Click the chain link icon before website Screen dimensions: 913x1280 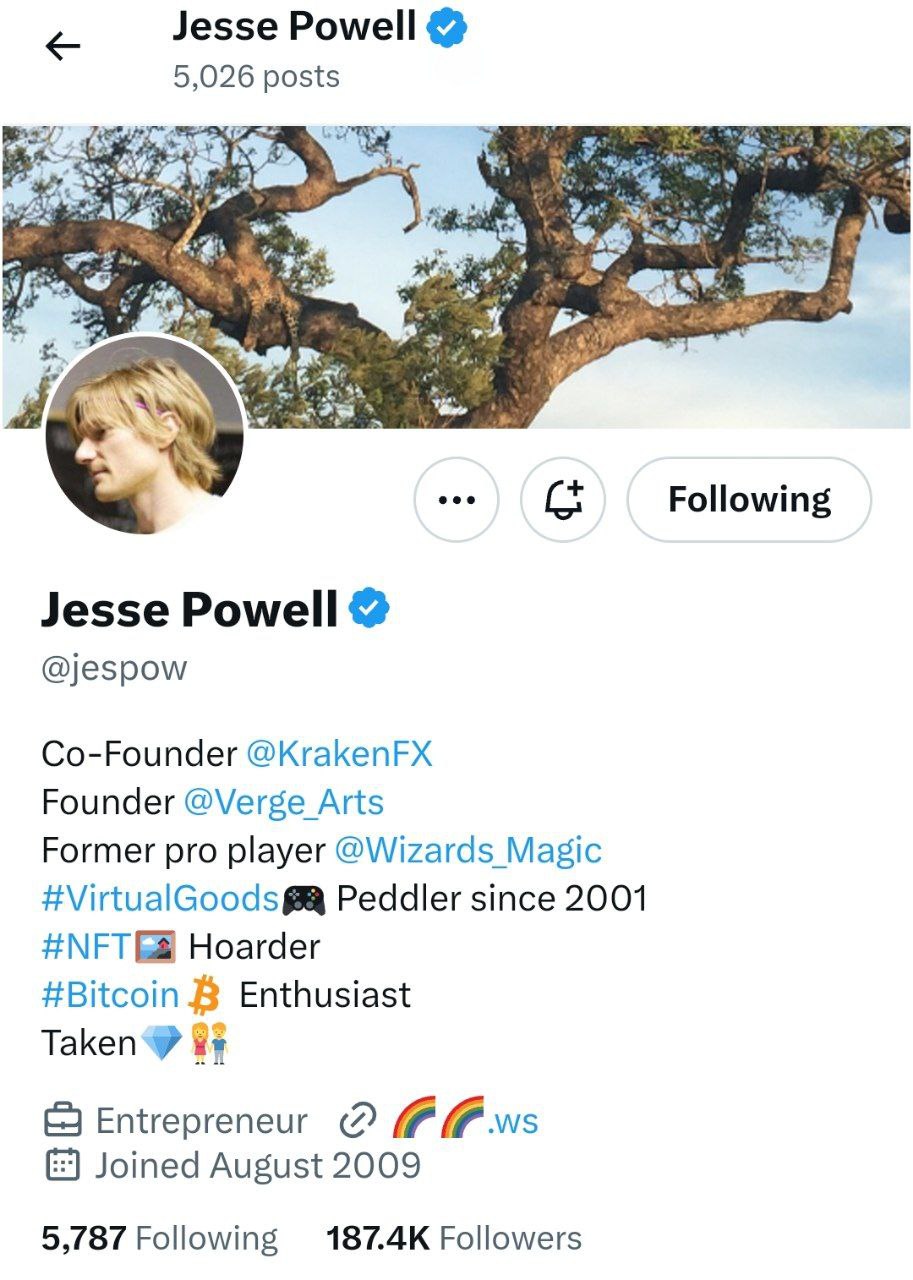point(357,1122)
